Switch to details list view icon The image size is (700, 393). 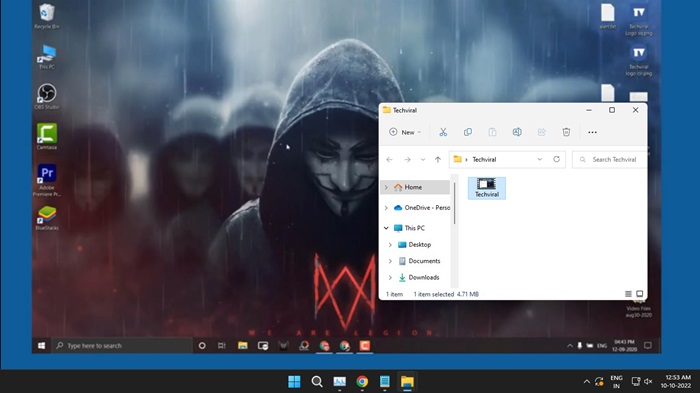pos(628,294)
